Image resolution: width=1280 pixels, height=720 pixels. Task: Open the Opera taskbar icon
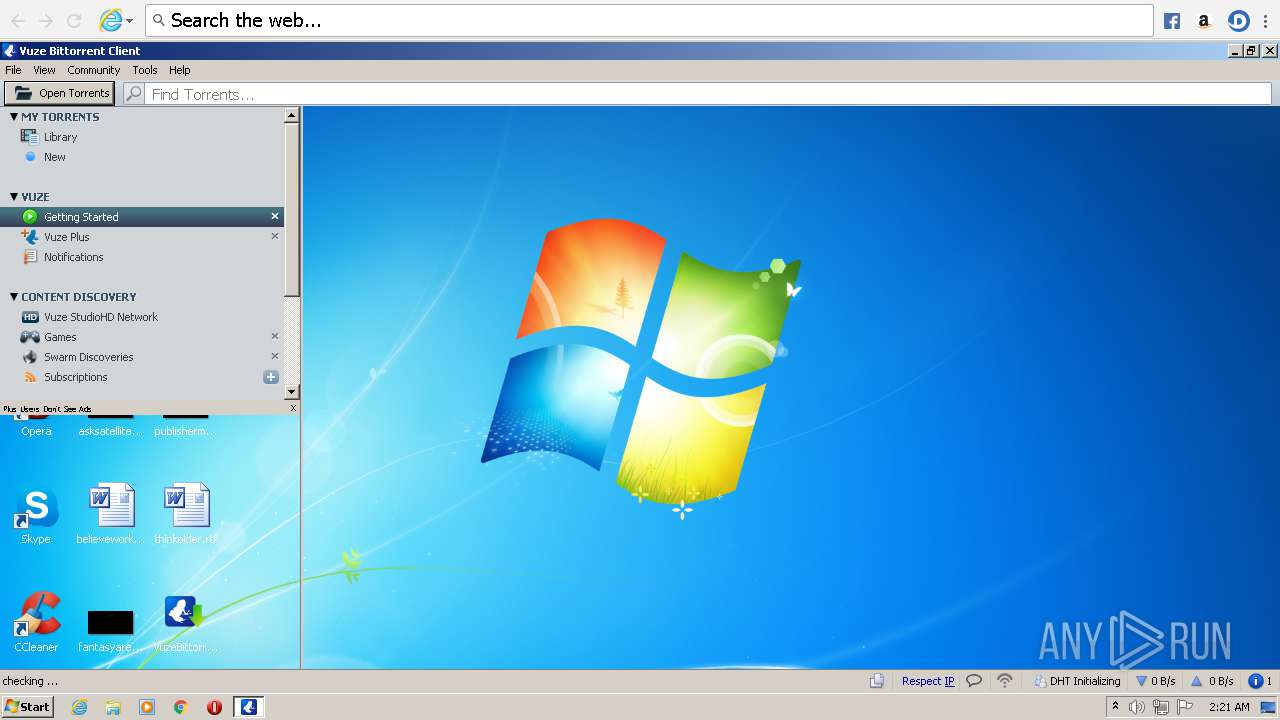pyautogui.click(x=214, y=707)
